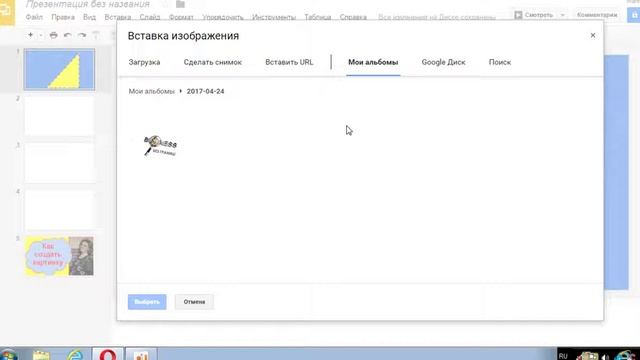Open the Вид menu
This screenshot has height=360, width=640.
click(x=89, y=17)
